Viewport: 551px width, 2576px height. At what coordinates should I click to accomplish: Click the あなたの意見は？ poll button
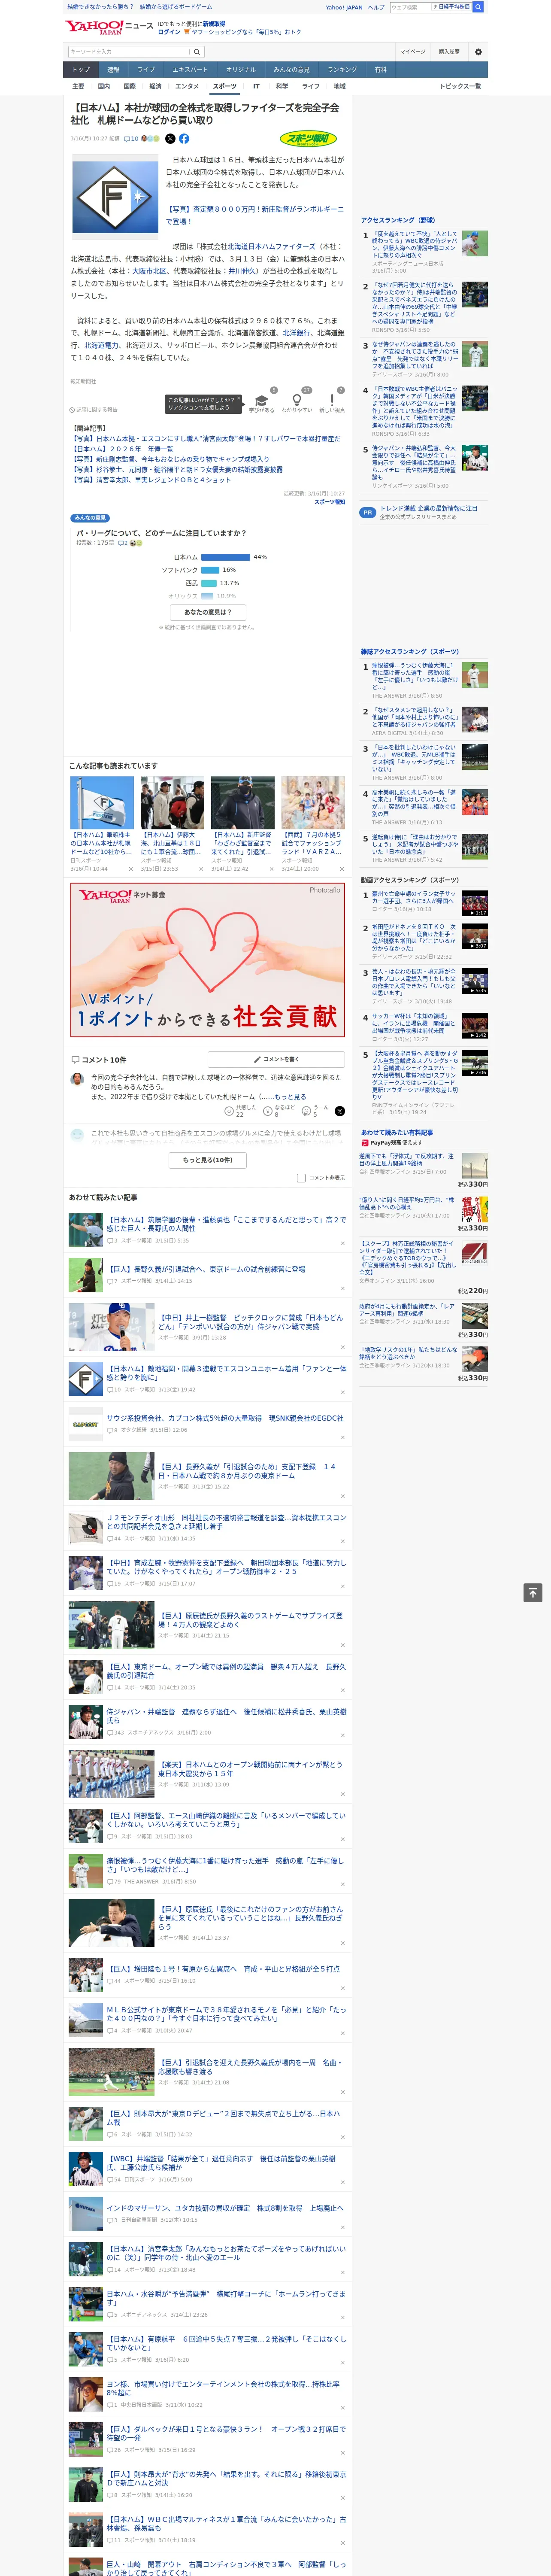208,612
